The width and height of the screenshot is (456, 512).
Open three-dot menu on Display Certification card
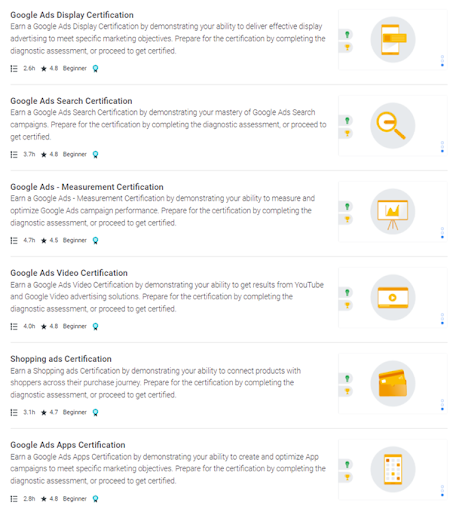442,61
